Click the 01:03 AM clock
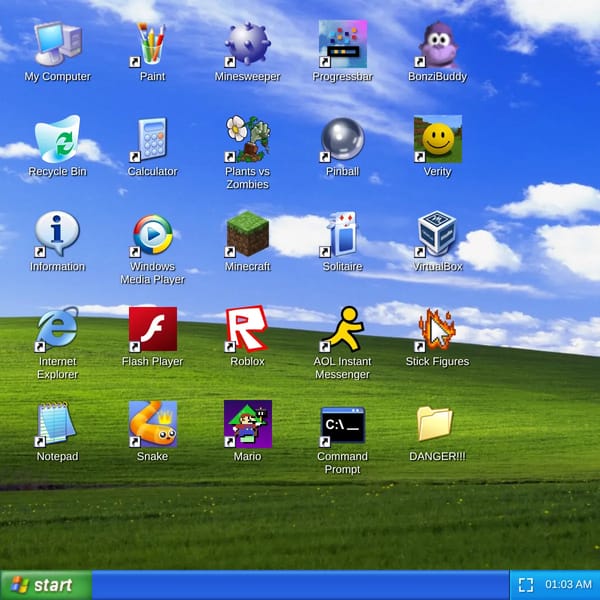 (568, 585)
